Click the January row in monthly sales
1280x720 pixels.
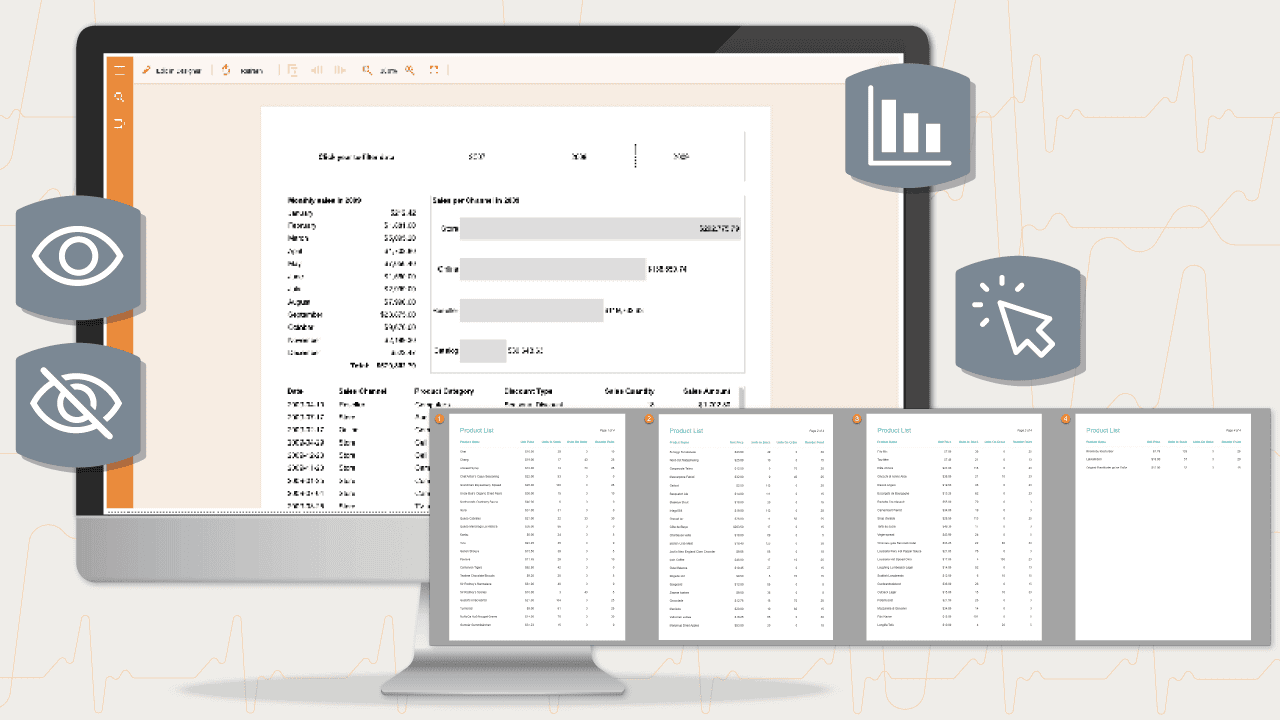pos(352,213)
